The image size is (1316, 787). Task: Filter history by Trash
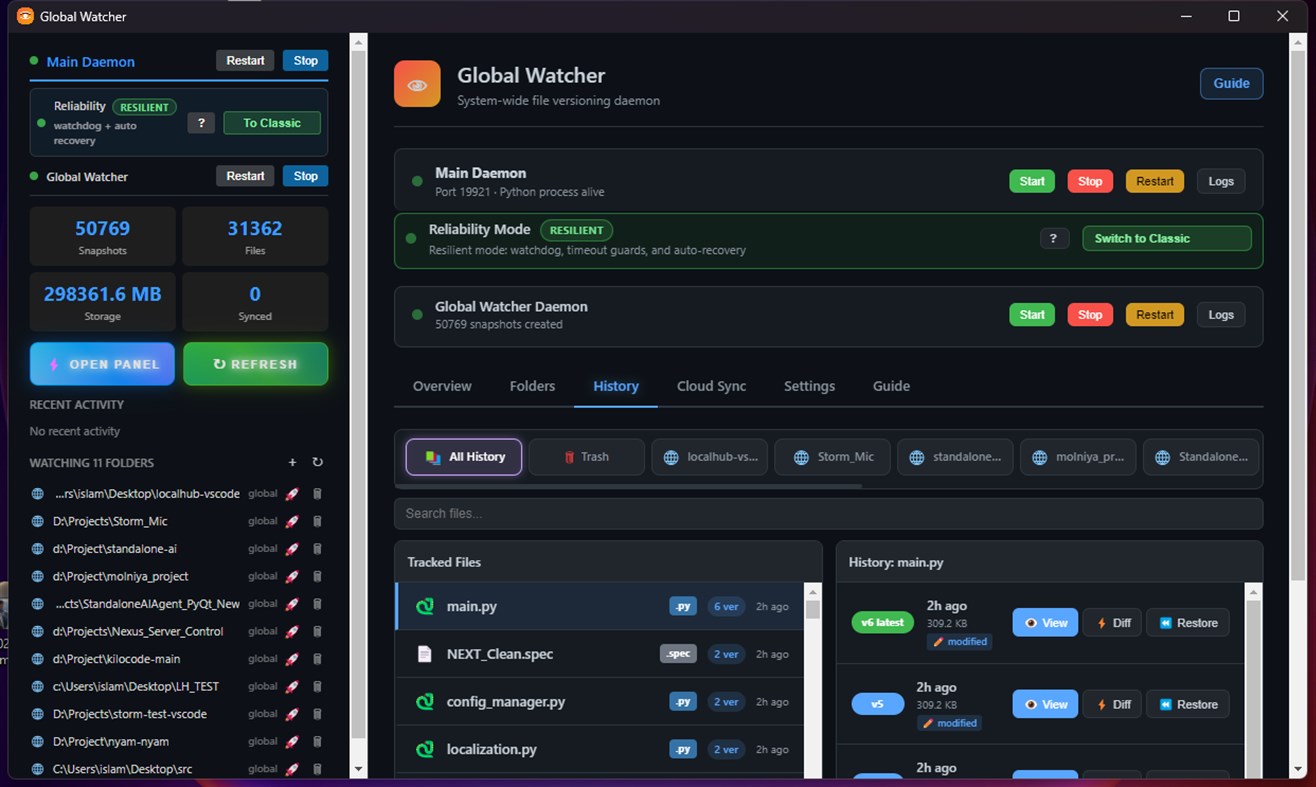tap(587, 457)
